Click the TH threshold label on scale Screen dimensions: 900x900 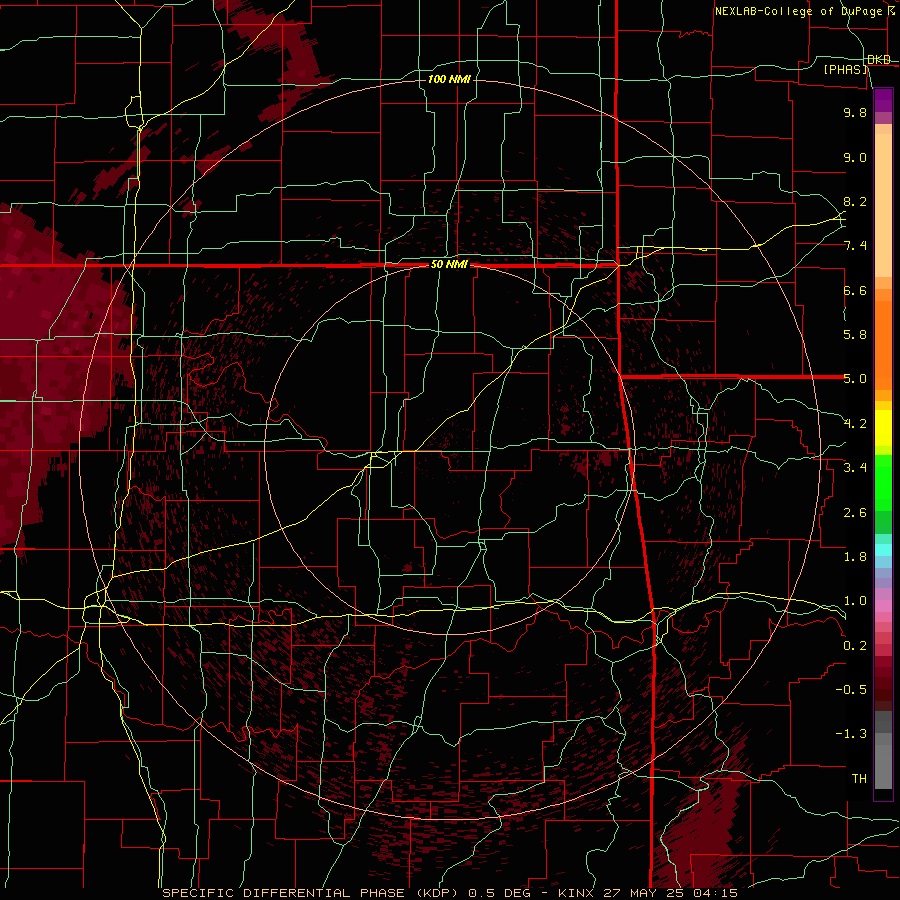pyautogui.click(x=859, y=779)
